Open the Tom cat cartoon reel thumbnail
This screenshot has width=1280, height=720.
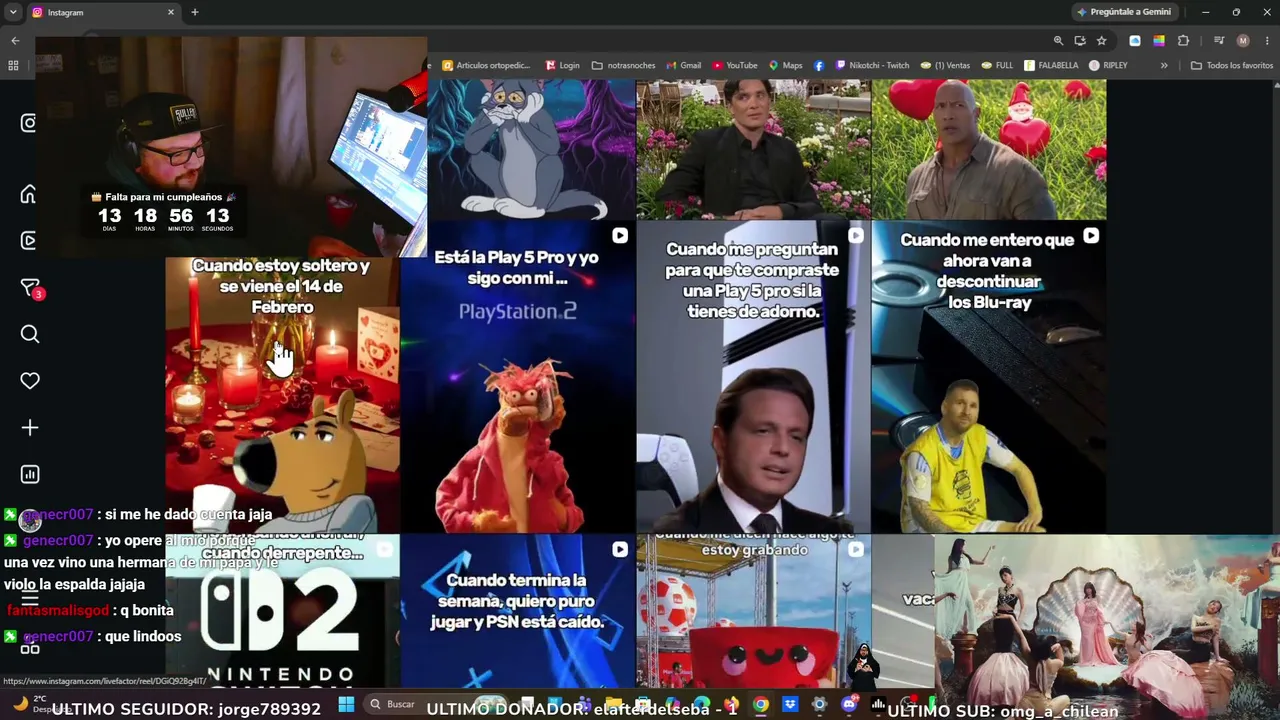[x=531, y=150]
